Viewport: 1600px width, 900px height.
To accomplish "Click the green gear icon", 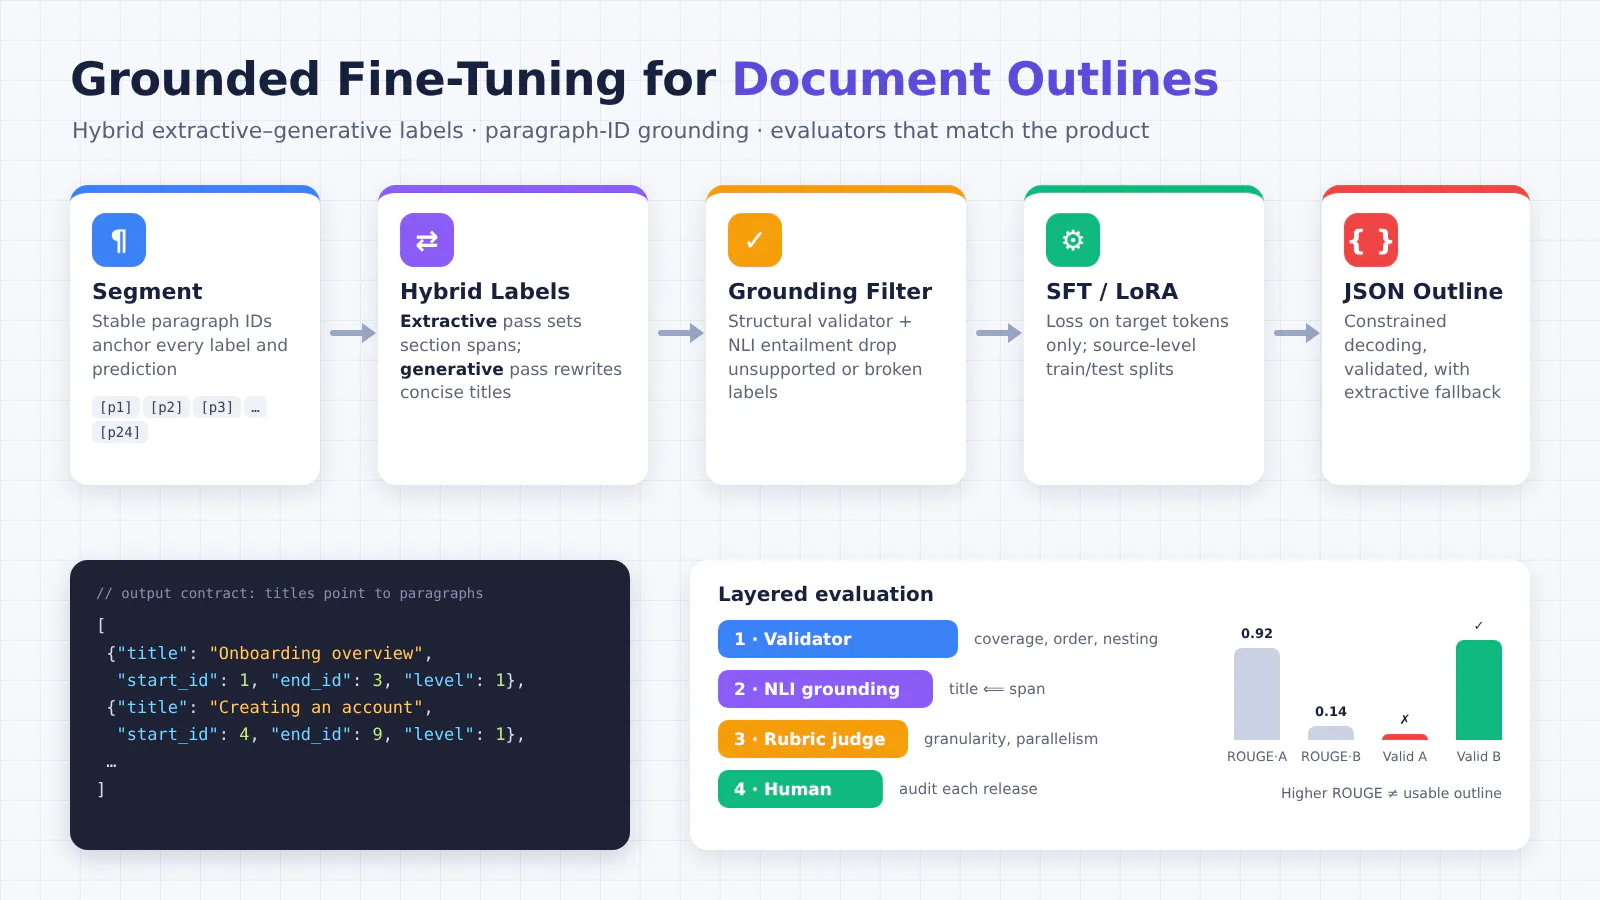I will [x=1073, y=240].
